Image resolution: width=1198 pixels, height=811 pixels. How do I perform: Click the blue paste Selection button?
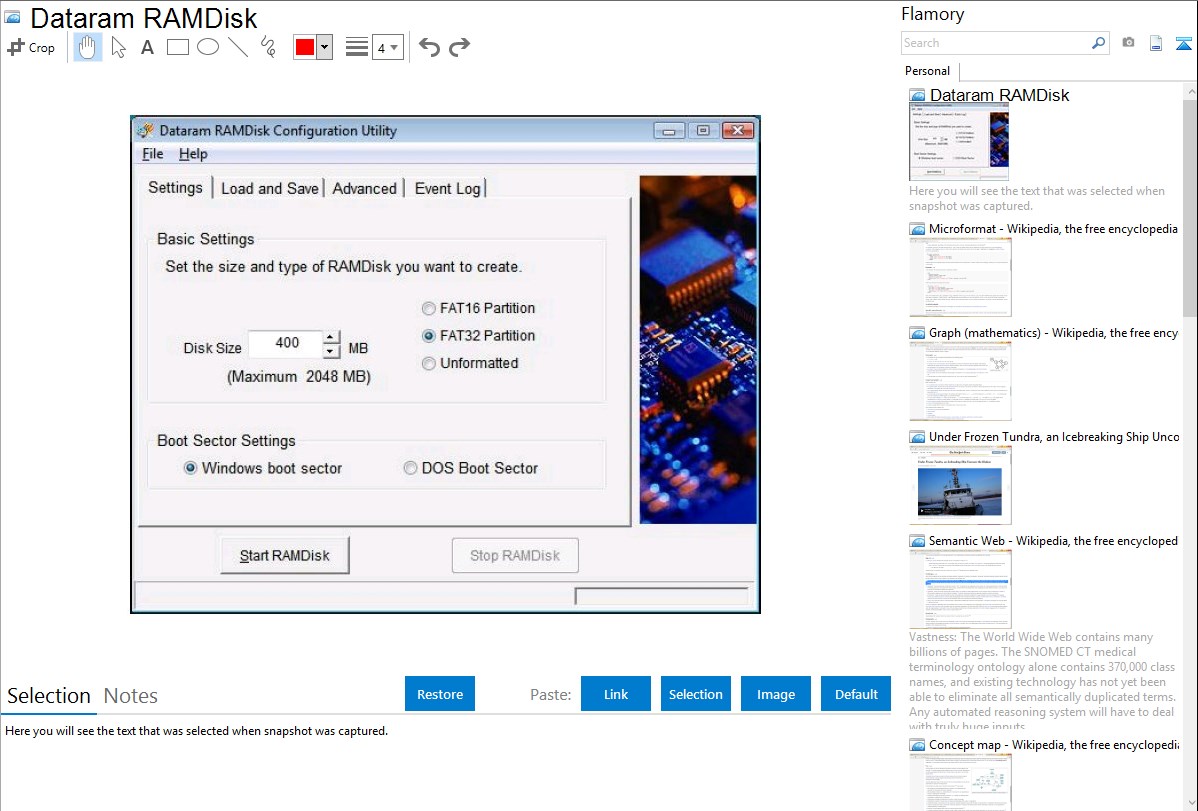tap(695, 694)
